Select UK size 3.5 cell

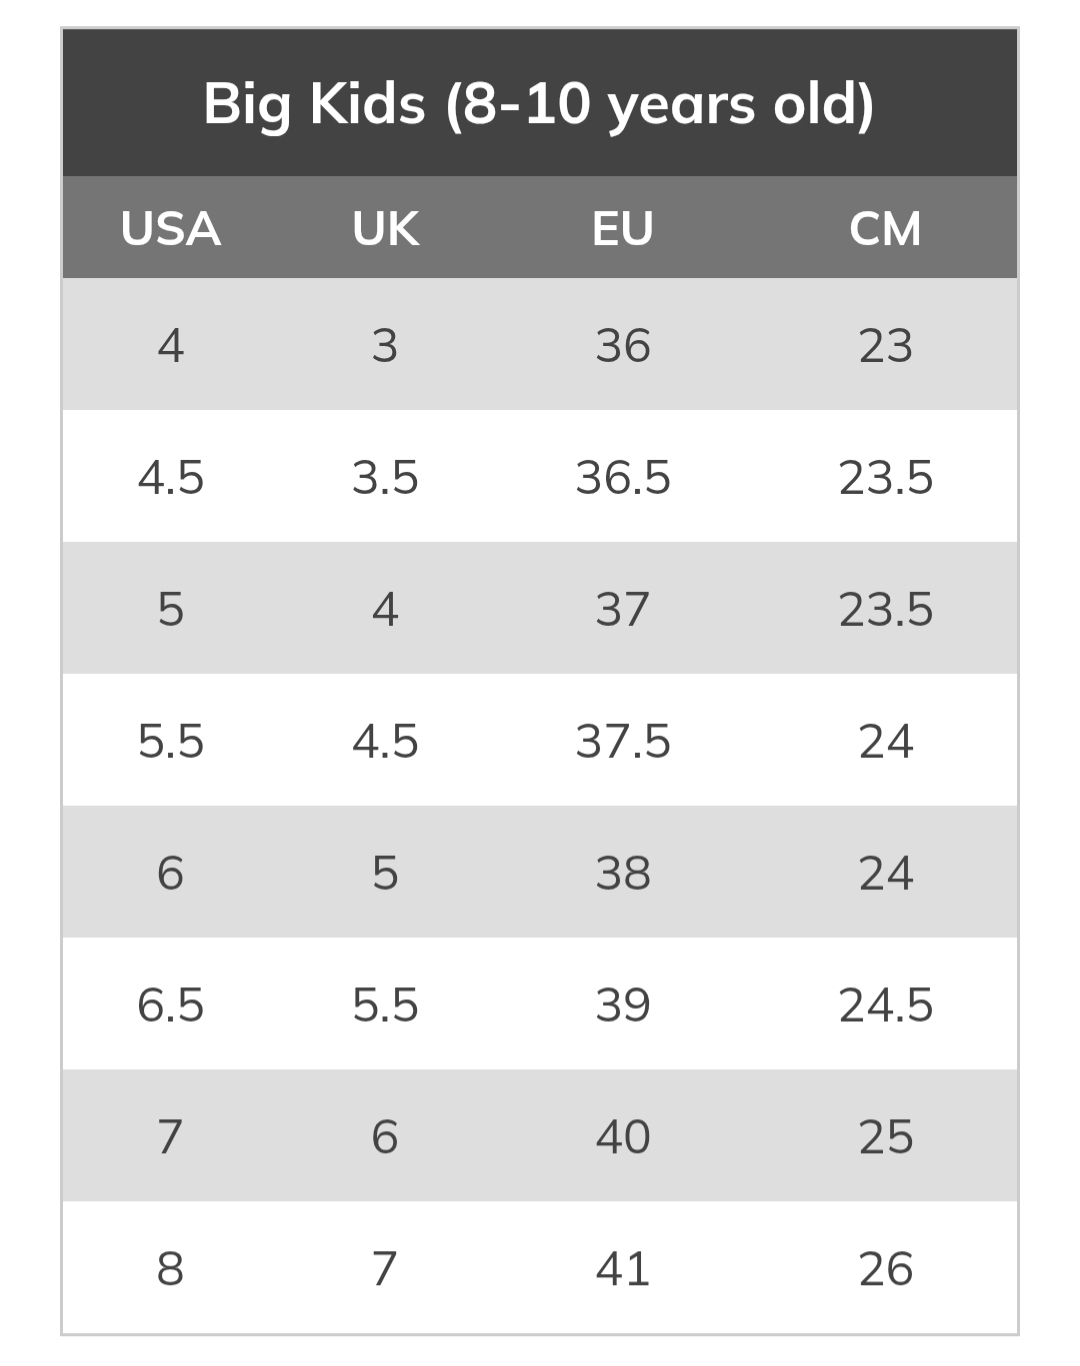(385, 478)
